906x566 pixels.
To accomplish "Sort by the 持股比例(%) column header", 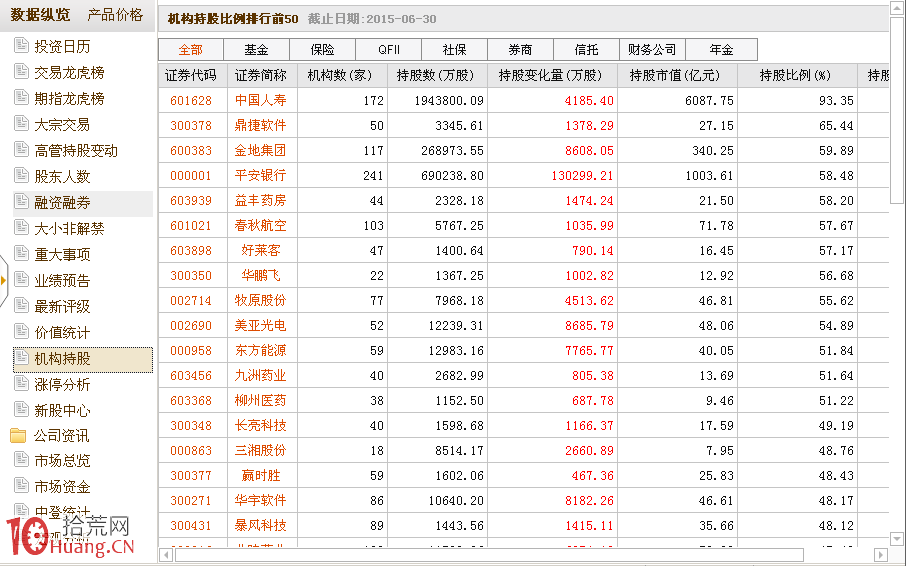I will pos(797,75).
